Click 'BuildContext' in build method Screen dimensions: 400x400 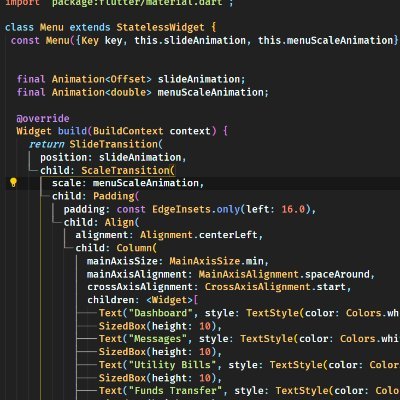(128, 131)
